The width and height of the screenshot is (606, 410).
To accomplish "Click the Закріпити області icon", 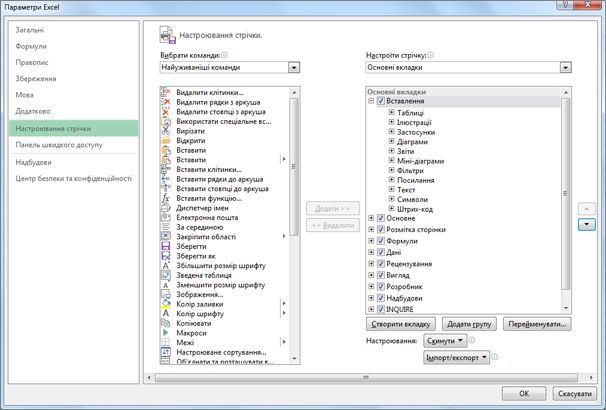I will 165,237.
